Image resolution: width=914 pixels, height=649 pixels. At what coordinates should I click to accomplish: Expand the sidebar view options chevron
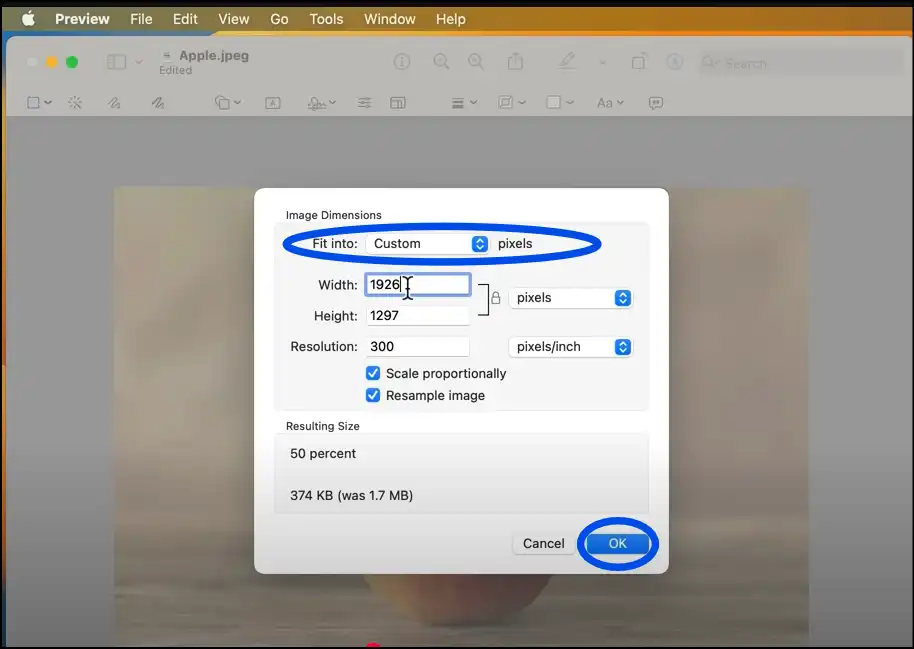pos(139,62)
